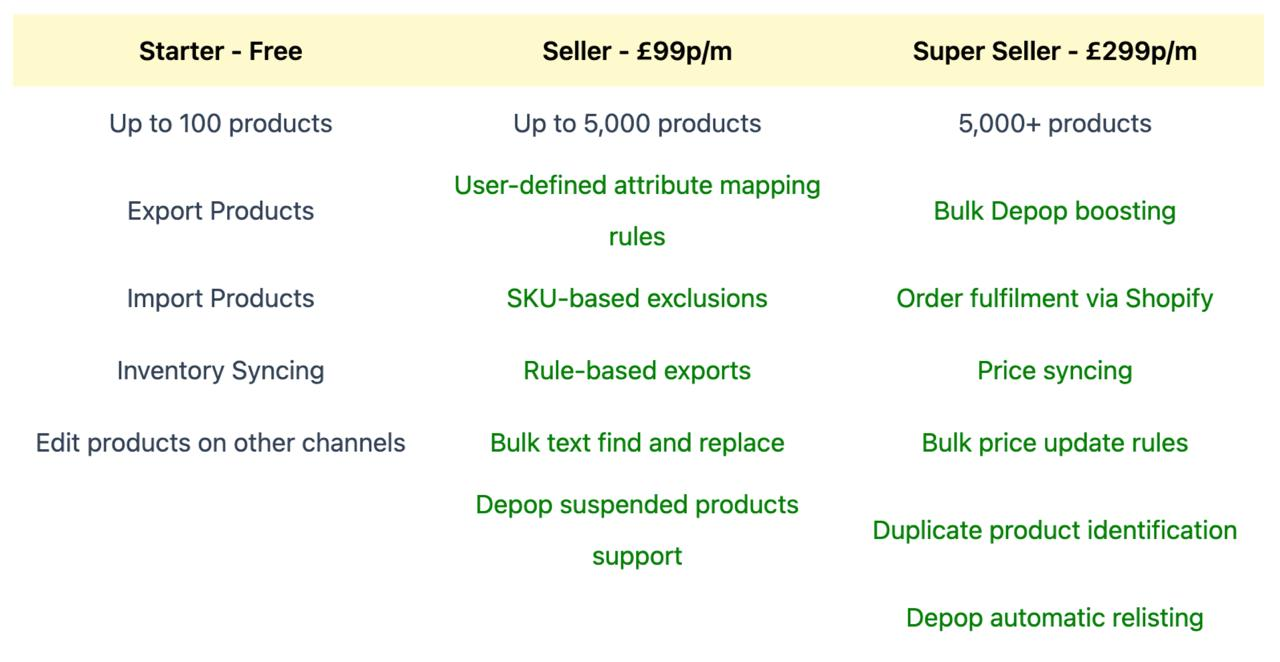Select the Bulk Depop boosting feature

point(1054,211)
